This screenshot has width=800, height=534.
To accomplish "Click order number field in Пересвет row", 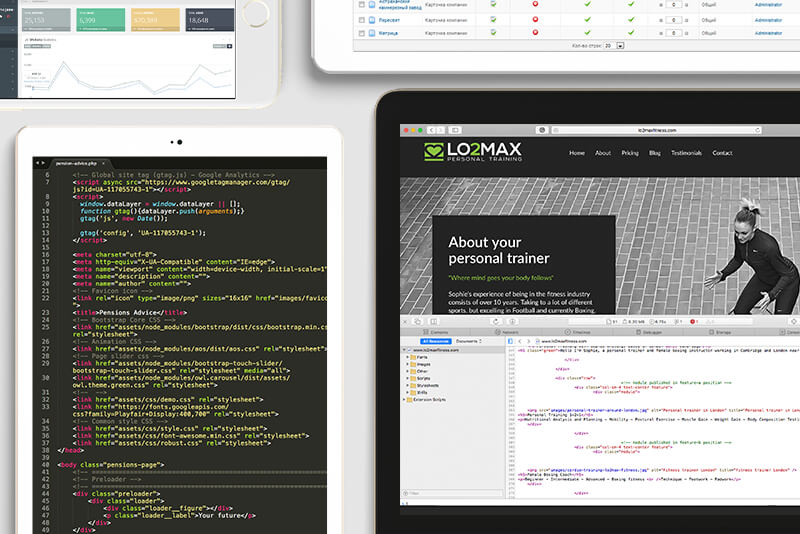I will pos(673,20).
